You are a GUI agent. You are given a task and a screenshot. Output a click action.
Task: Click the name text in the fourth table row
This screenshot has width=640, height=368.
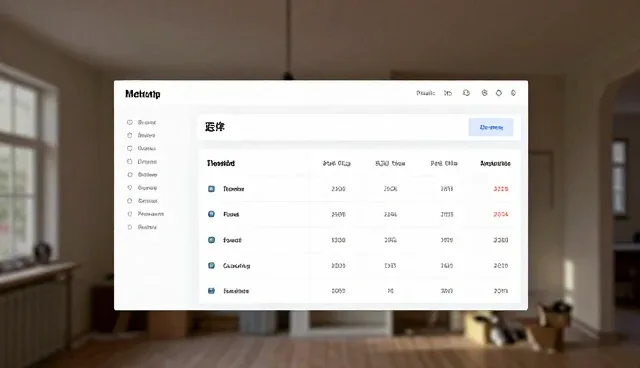coord(236,266)
